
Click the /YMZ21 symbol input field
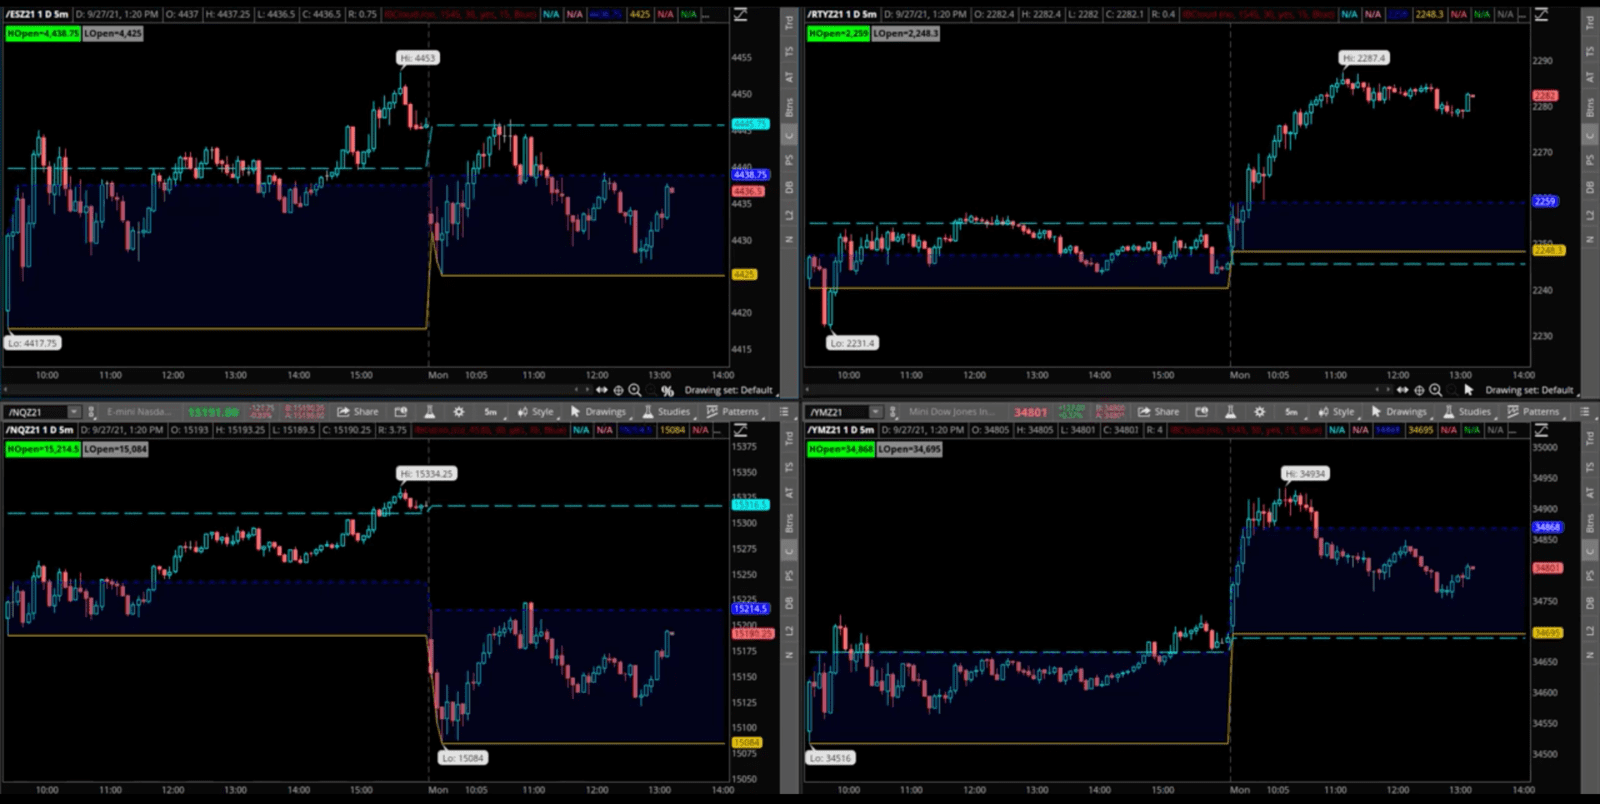click(x=838, y=412)
